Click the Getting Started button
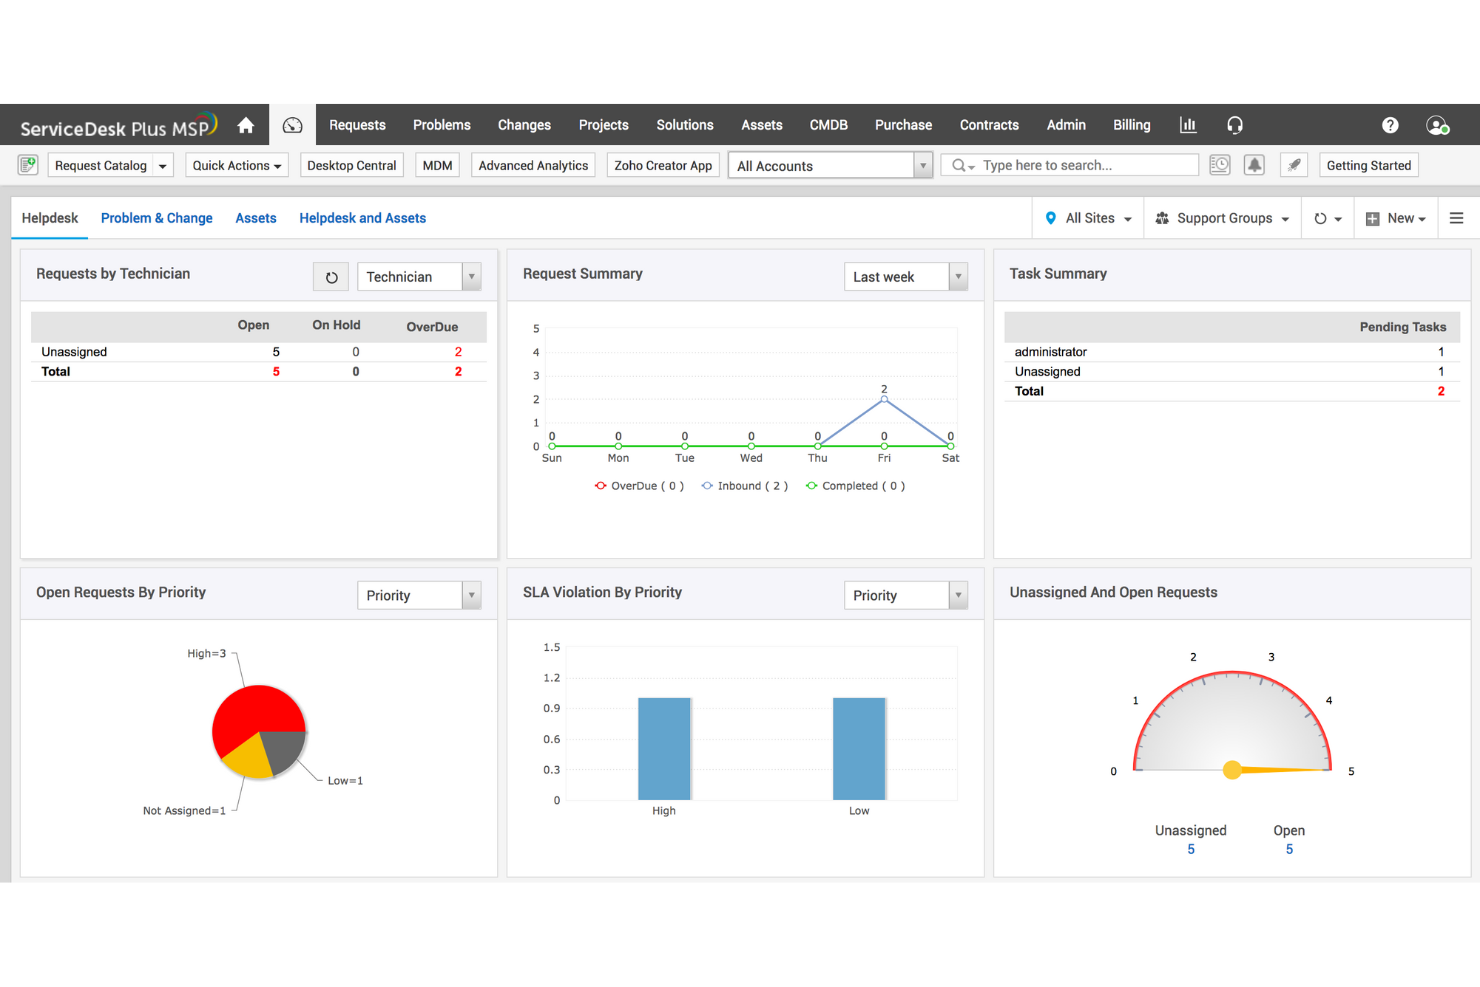Screen dimensions: 1480x987 (x=1369, y=164)
